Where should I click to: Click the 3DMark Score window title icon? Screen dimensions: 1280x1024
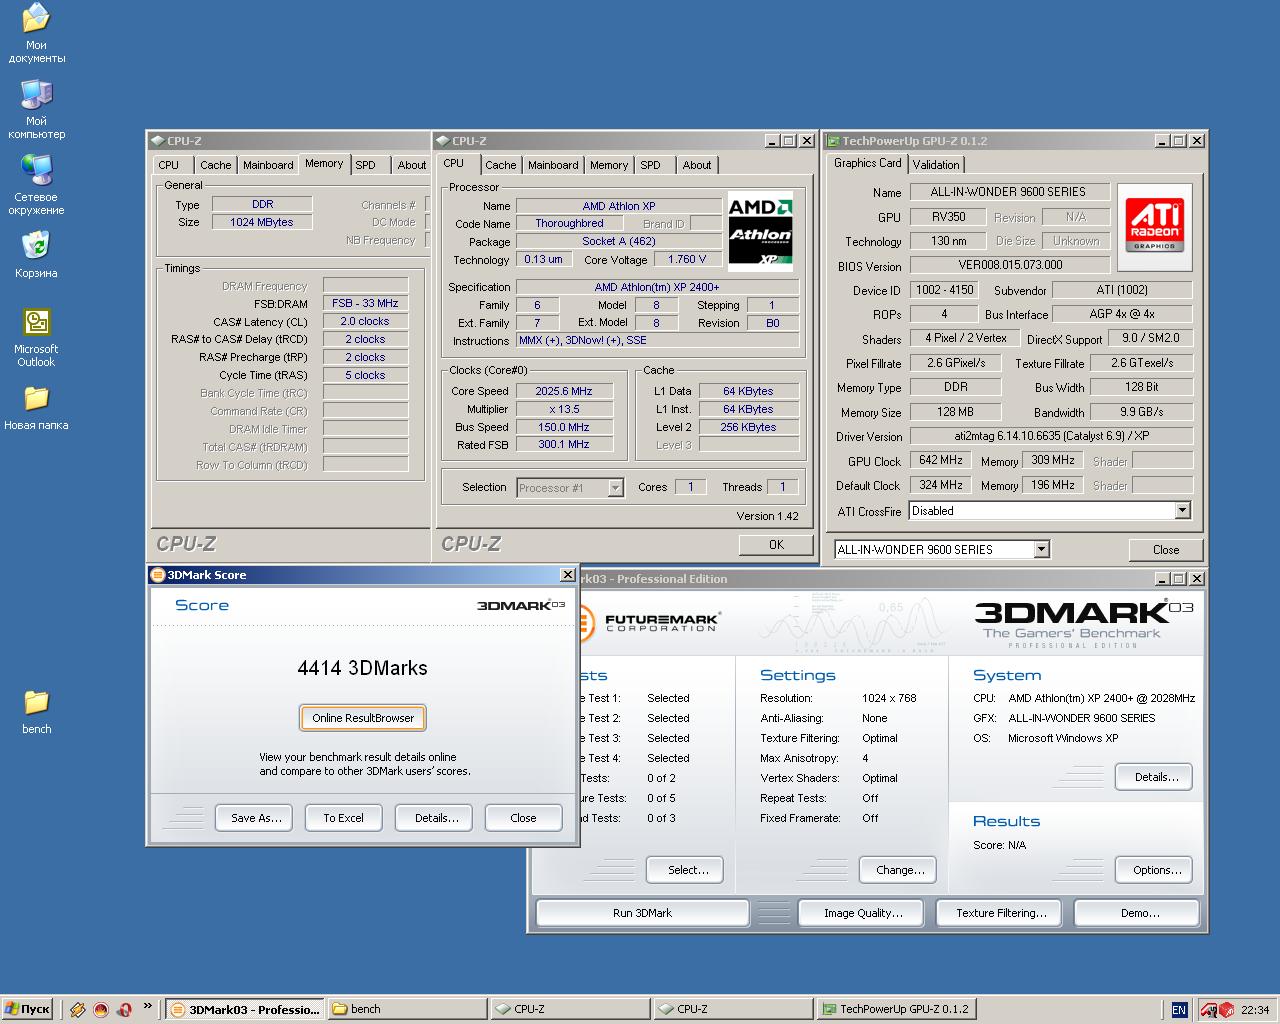[157, 575]
